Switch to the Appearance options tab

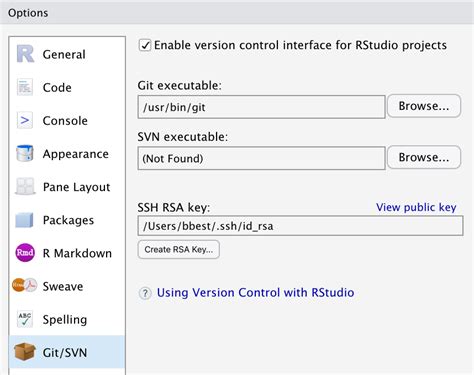pos(67,154)
